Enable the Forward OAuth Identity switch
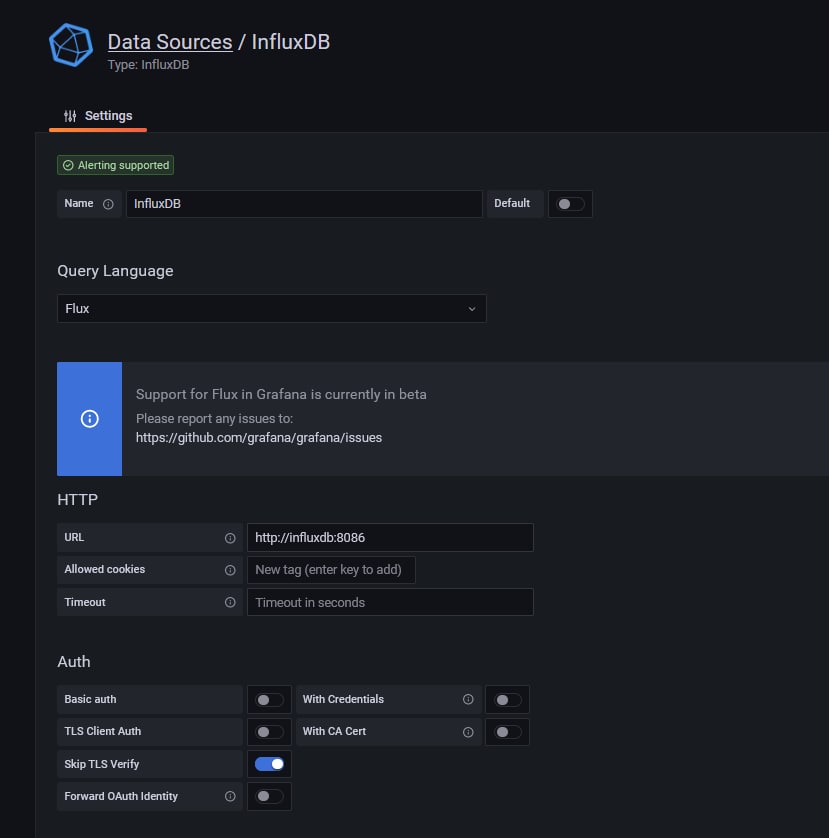The width and height of the screenshot is (829, 838). [269, 796]
